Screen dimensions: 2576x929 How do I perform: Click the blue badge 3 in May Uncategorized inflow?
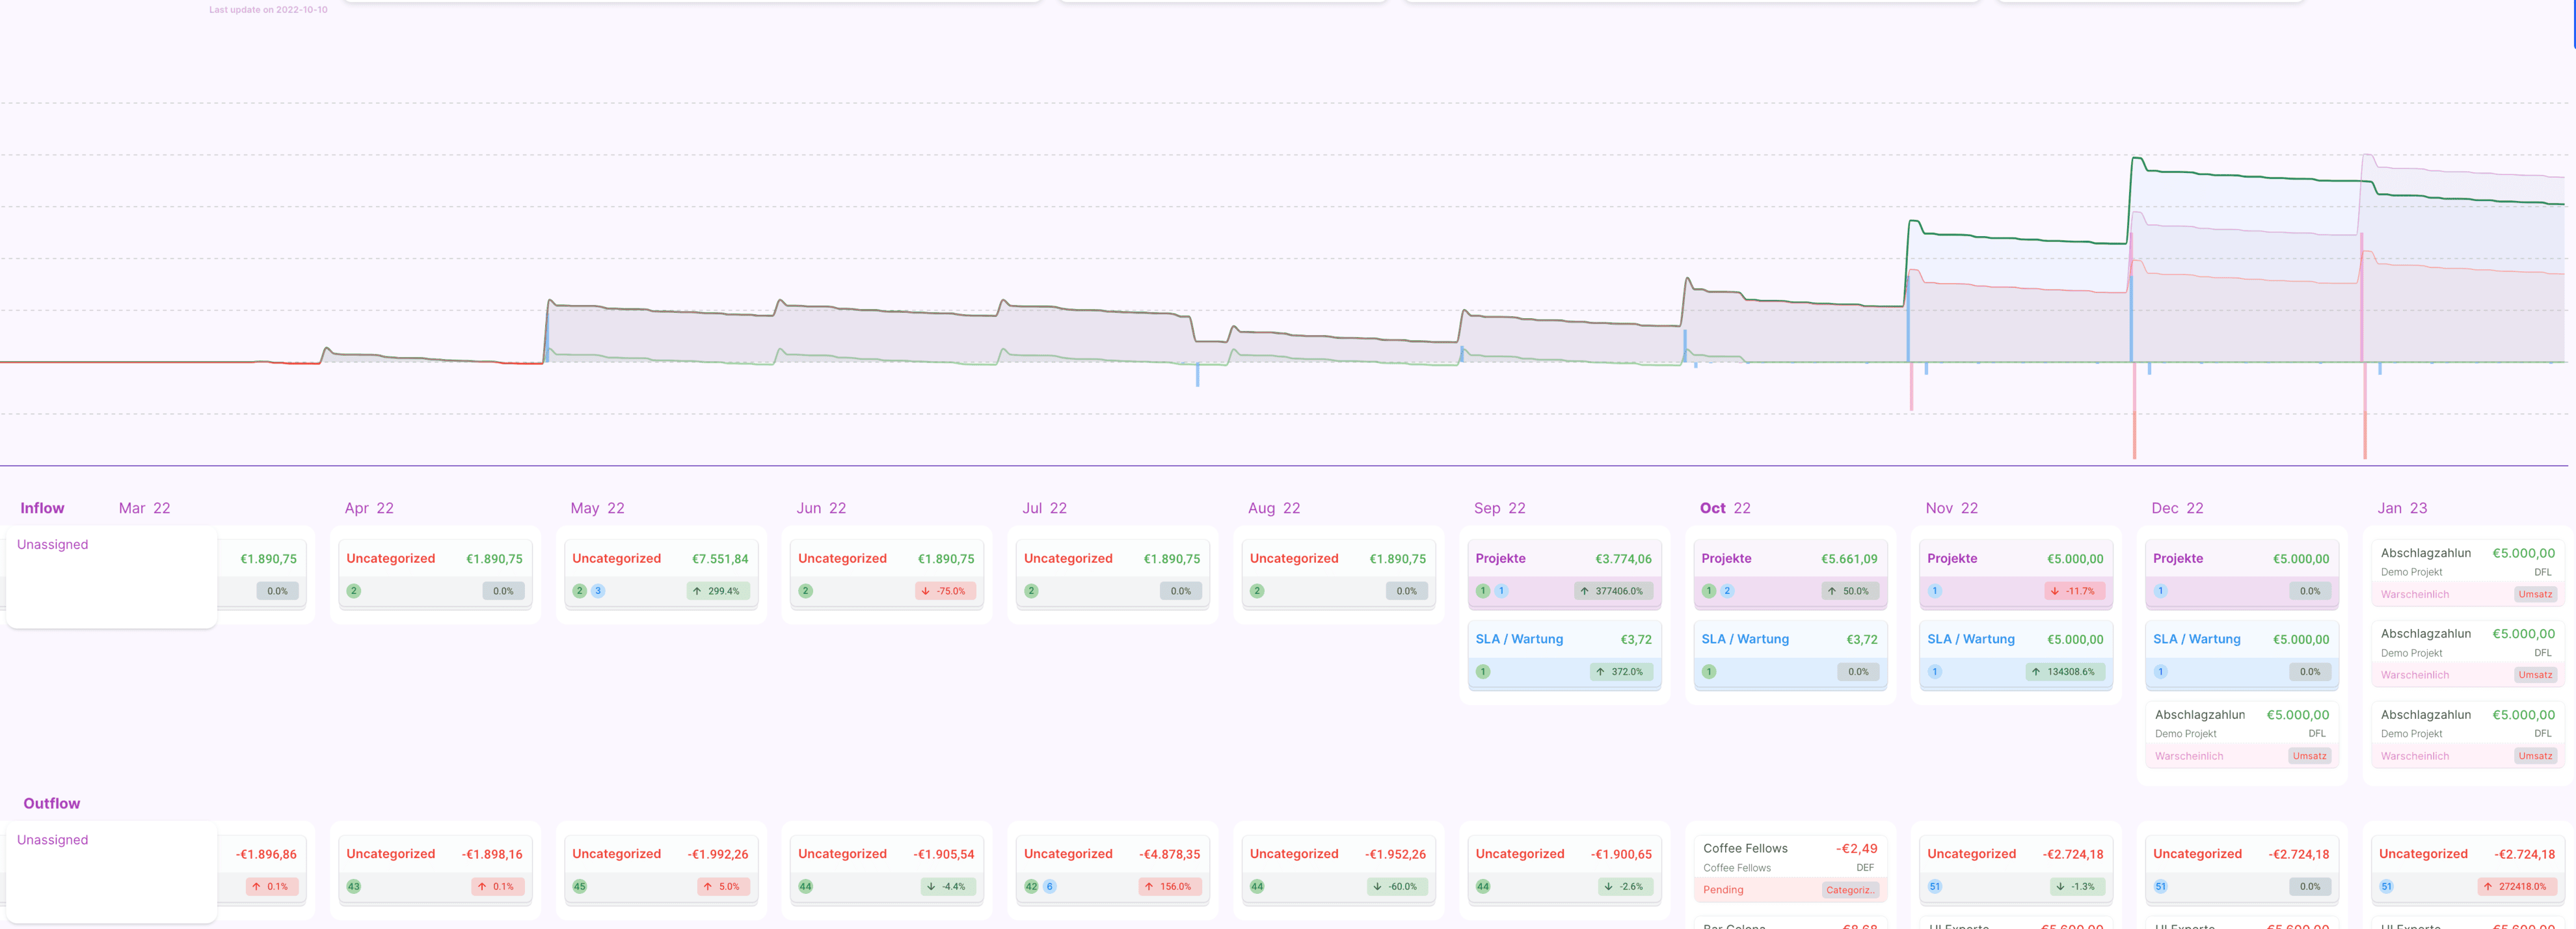[598, 591]
